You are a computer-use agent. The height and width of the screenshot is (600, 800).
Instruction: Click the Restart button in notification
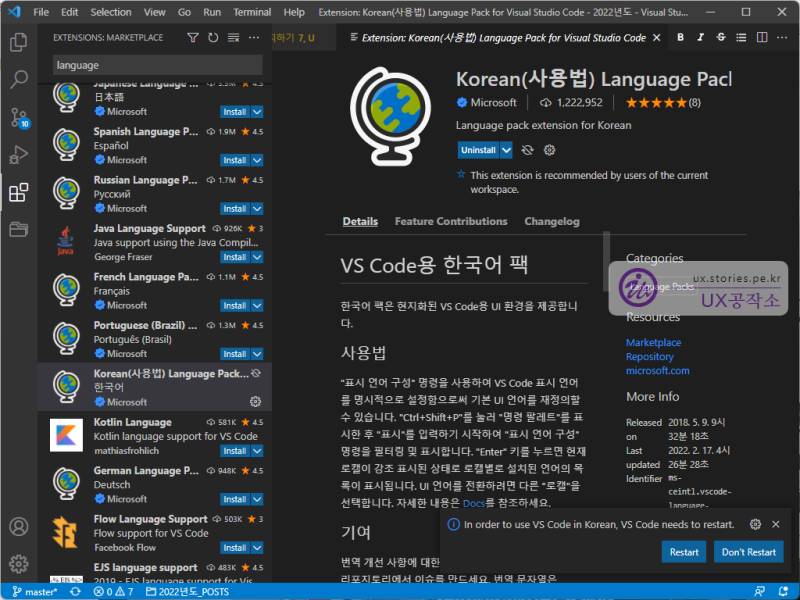click(684, 552)
